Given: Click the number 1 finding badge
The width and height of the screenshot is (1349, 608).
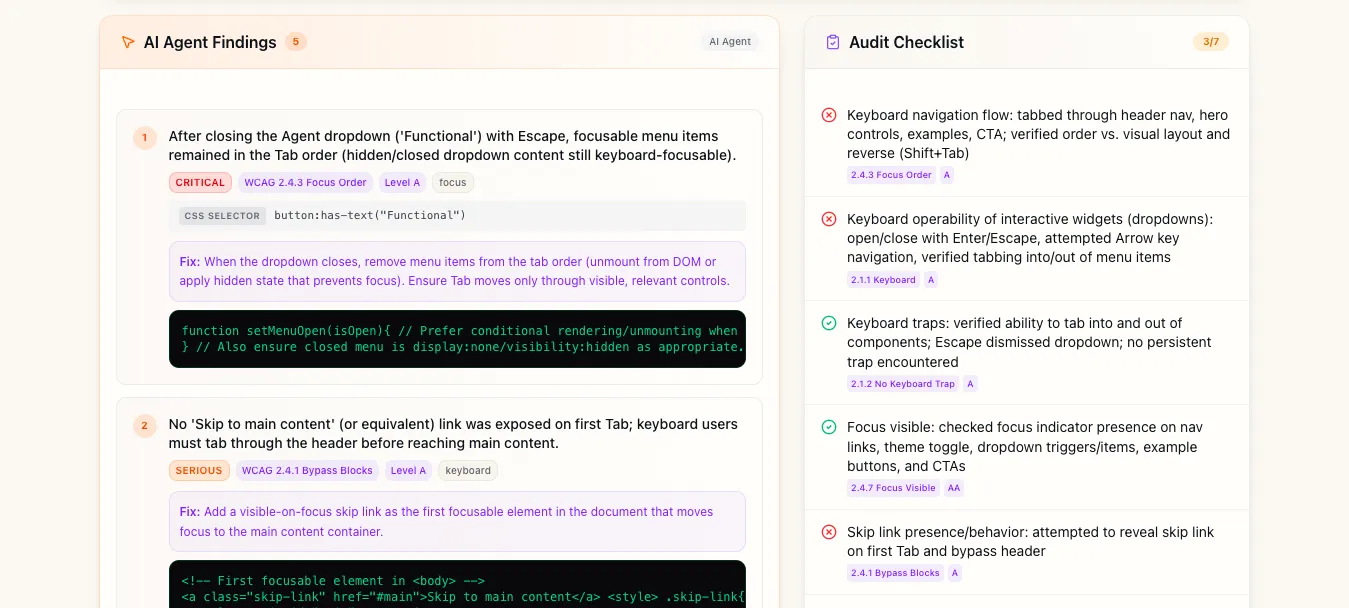Looking at the screenshot, I should click(x=144, y=137).
